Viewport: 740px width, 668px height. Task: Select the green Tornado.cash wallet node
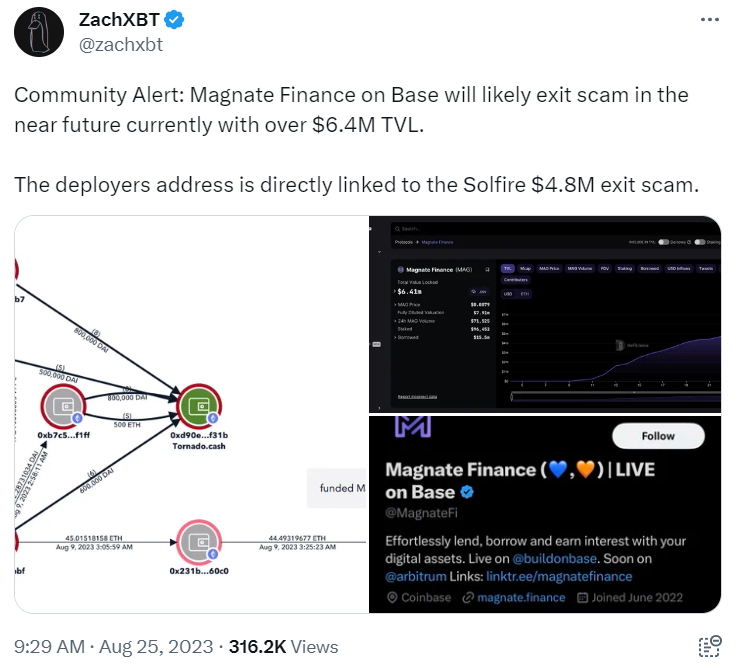[x=199, y=406]
